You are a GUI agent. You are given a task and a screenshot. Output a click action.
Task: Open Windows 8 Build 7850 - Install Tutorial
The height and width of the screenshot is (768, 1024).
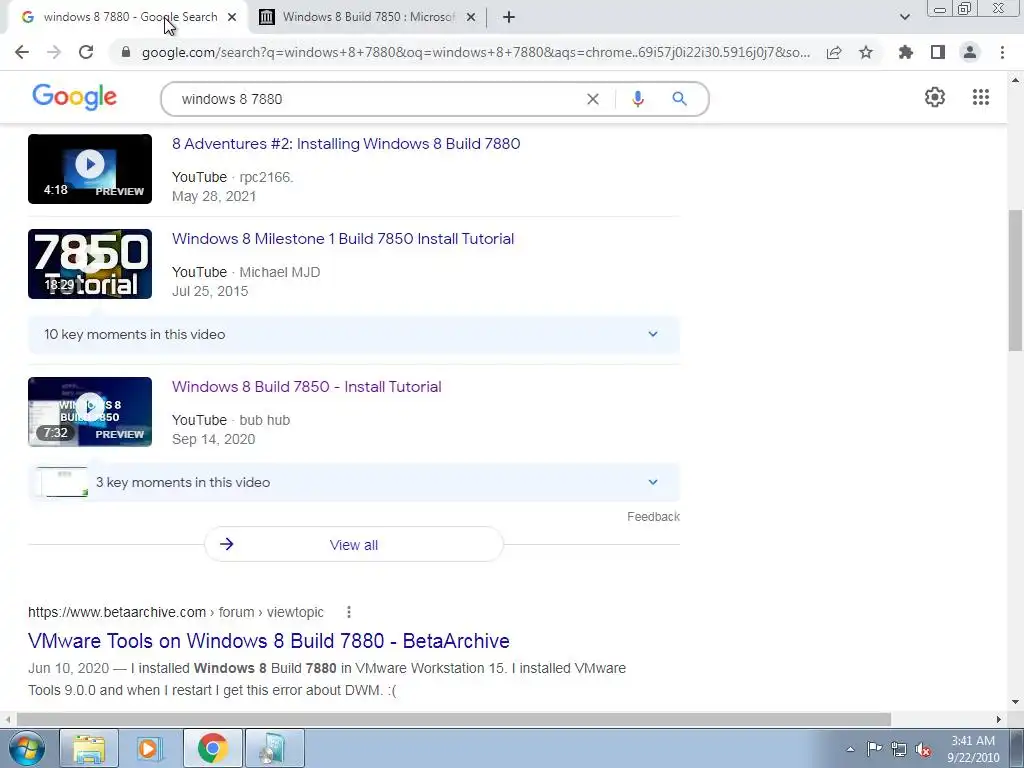[x=306, y=387]
